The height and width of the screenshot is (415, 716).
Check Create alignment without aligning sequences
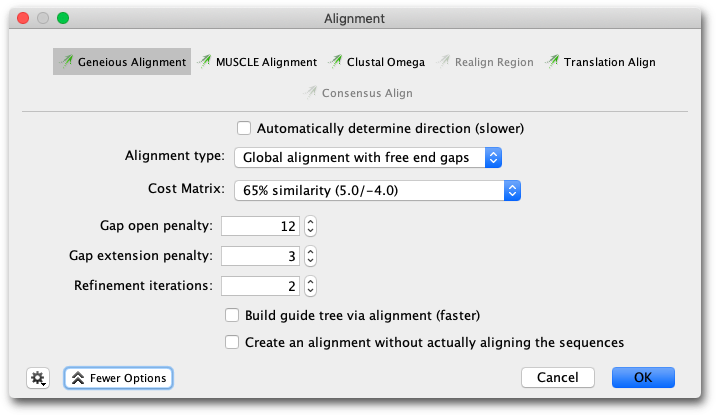232,342
